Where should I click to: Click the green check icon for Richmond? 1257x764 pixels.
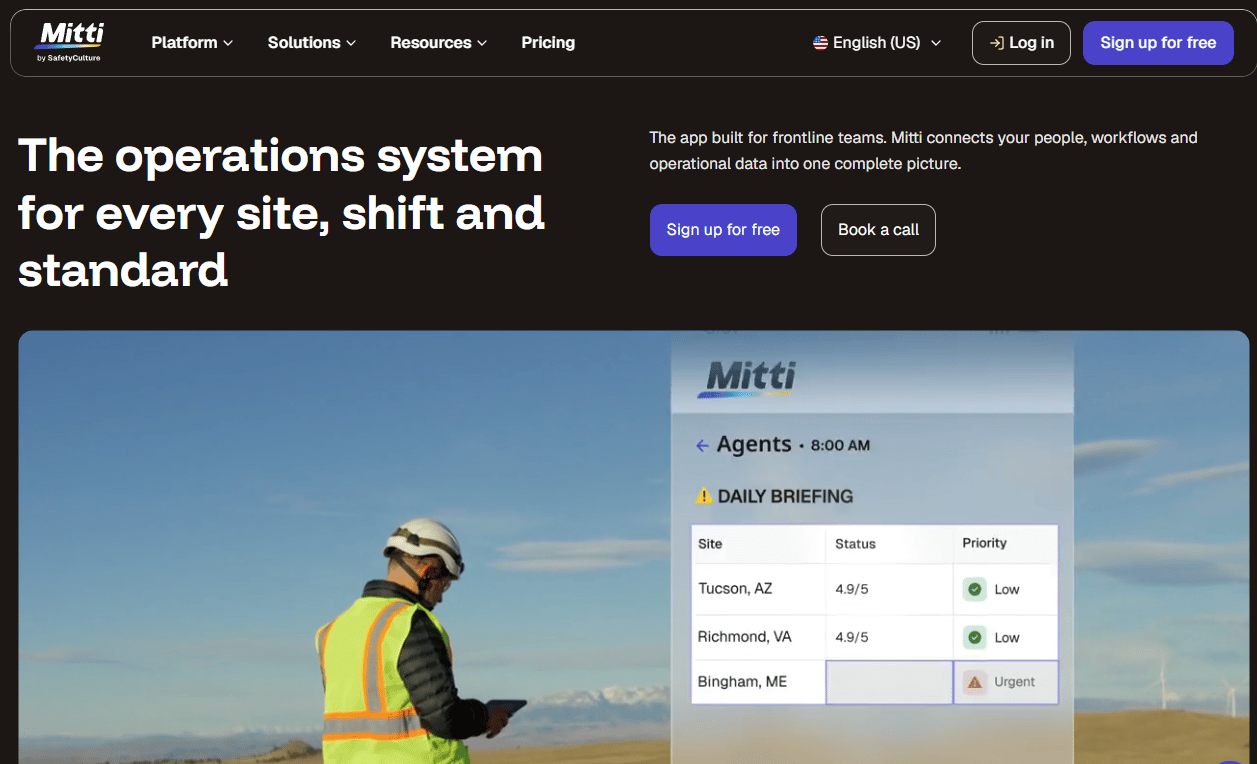(975, 637)
